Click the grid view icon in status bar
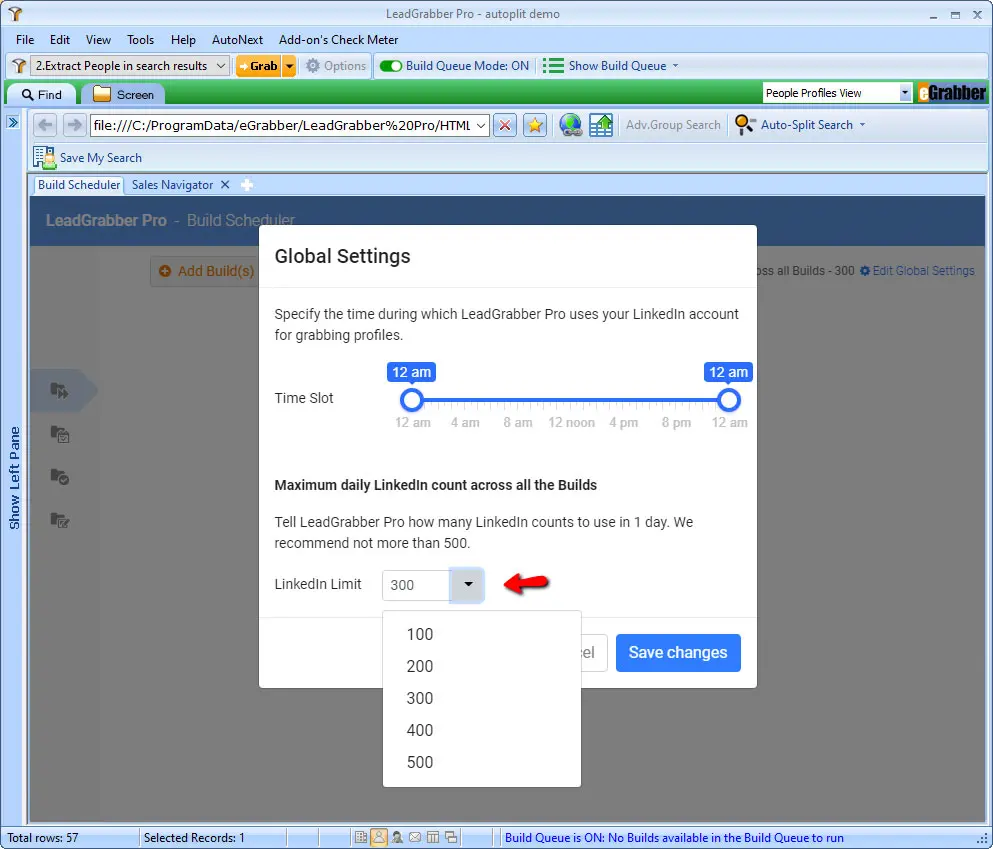The image size is (993, 849). point(361,838)
